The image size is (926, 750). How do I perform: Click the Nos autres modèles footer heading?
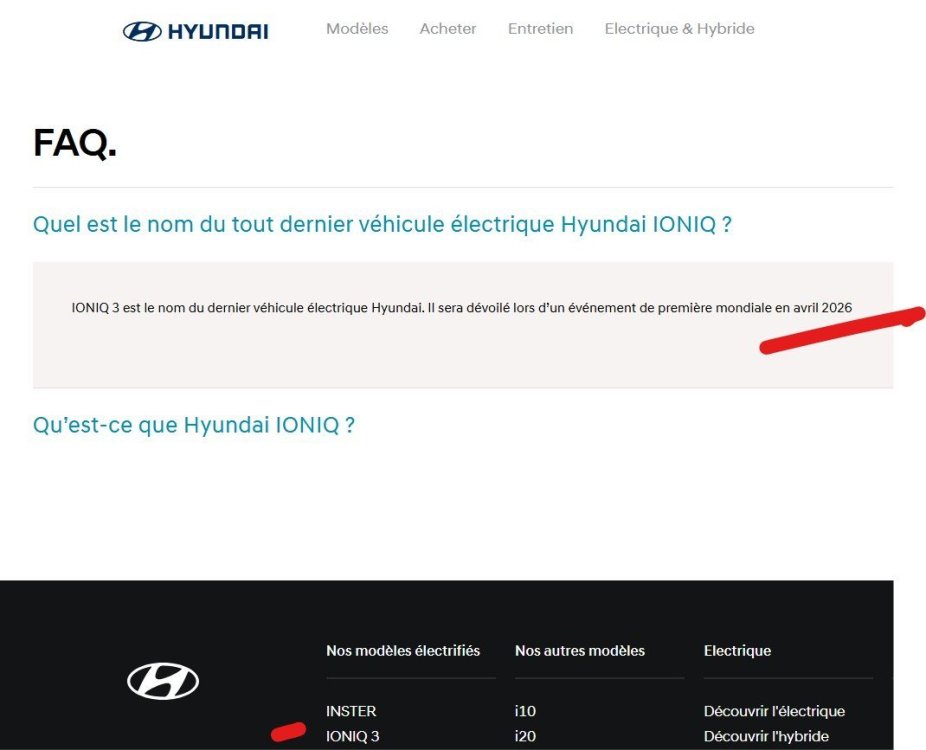coord(580,651)
